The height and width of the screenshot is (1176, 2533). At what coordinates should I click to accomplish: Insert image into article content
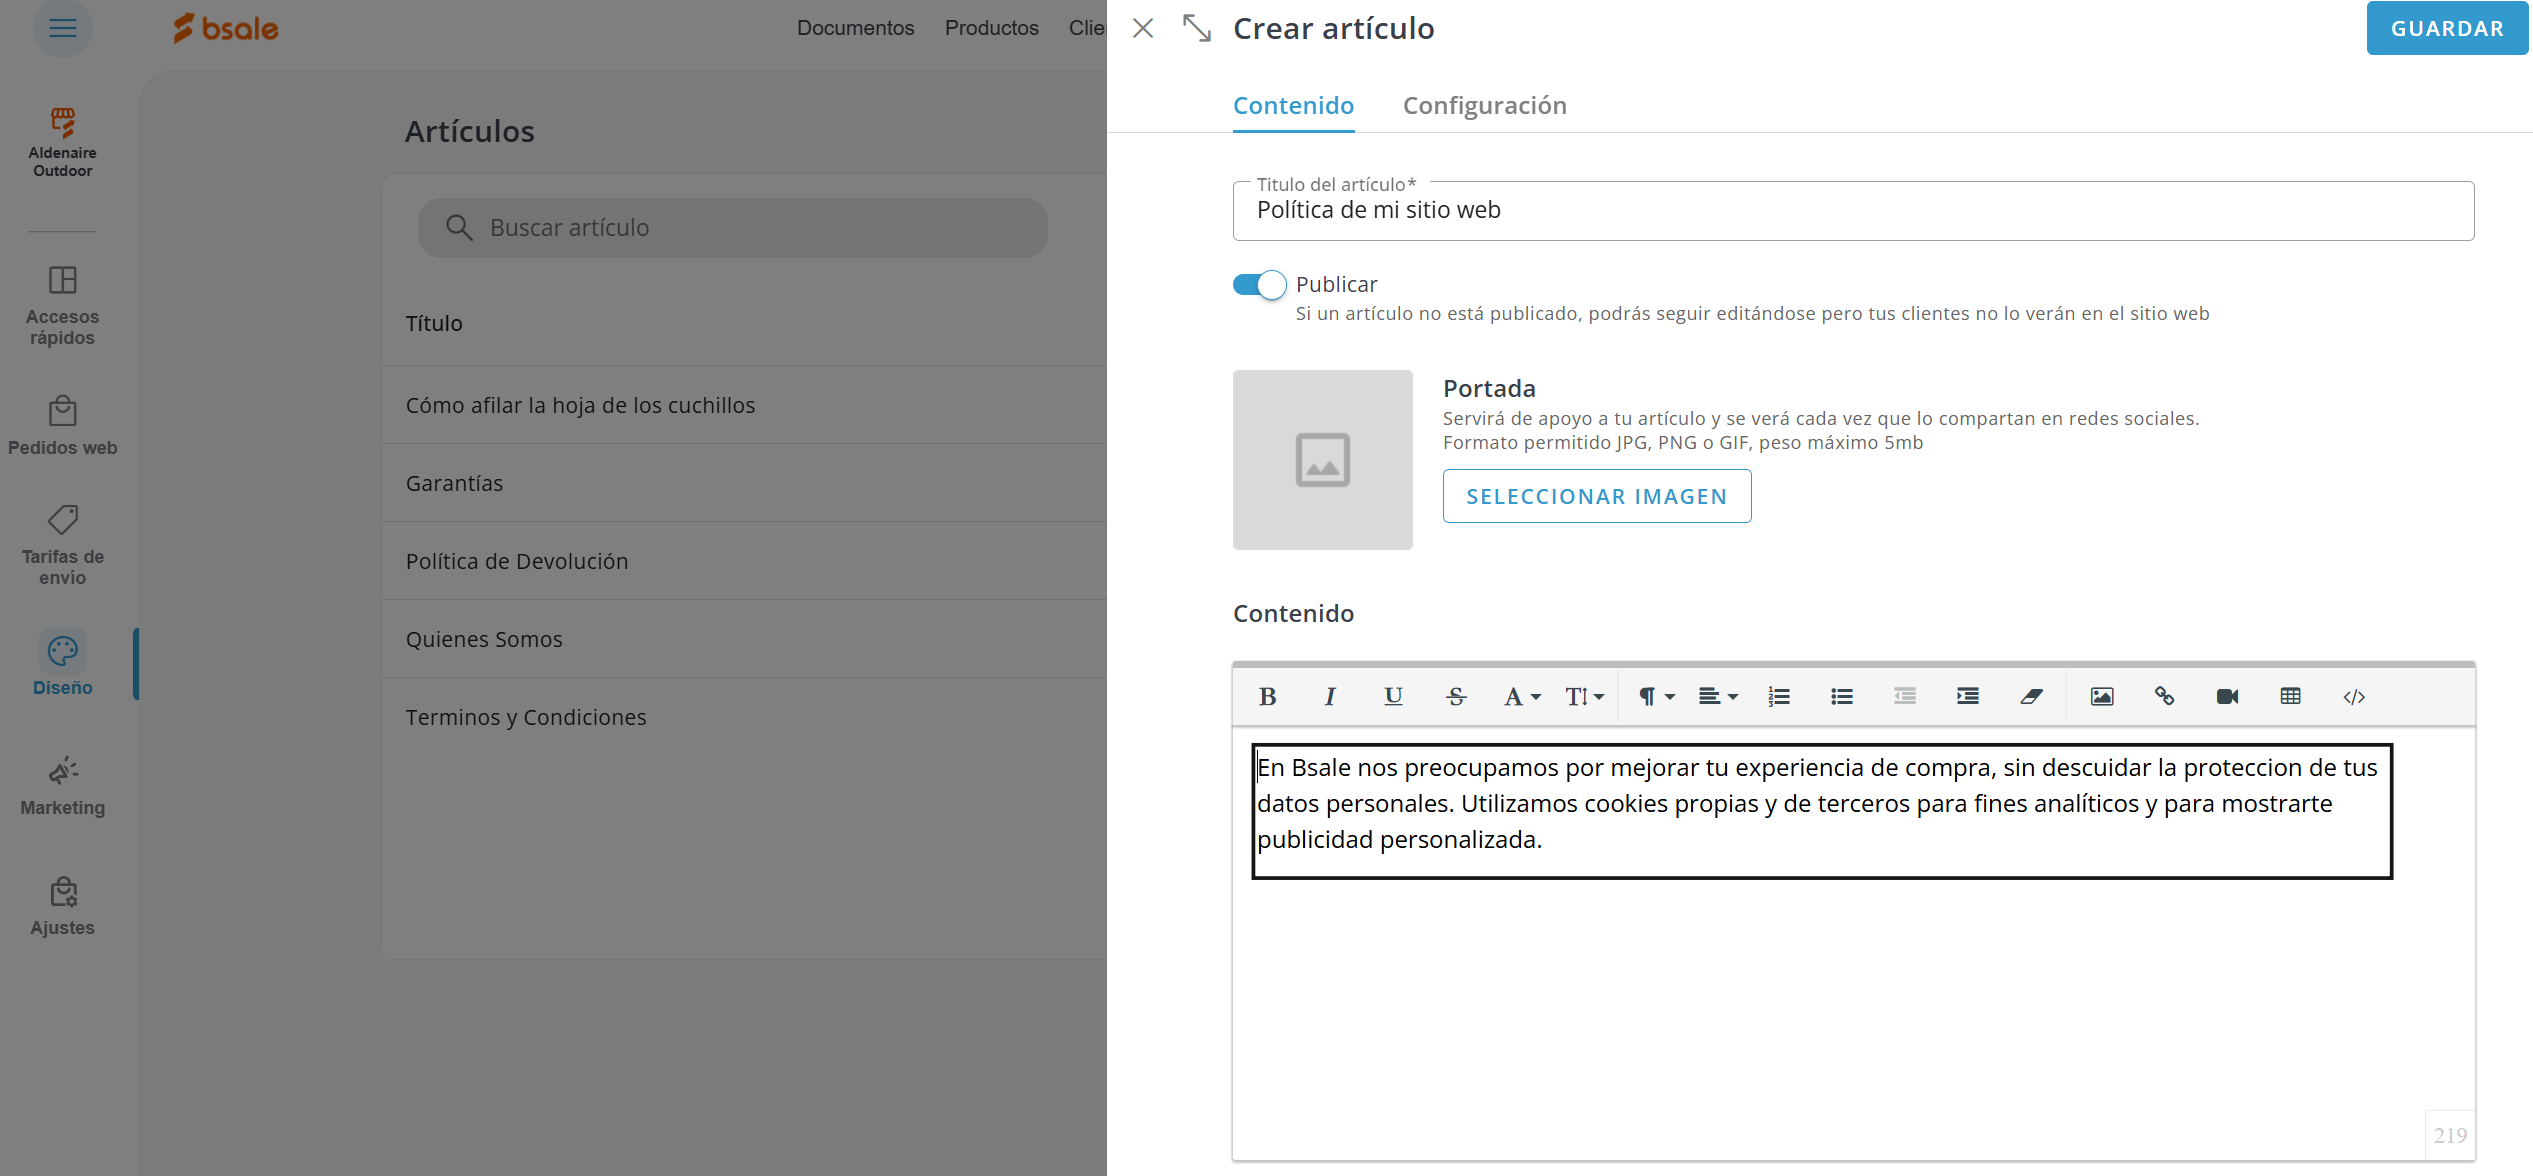click(x=2101, y=697)
